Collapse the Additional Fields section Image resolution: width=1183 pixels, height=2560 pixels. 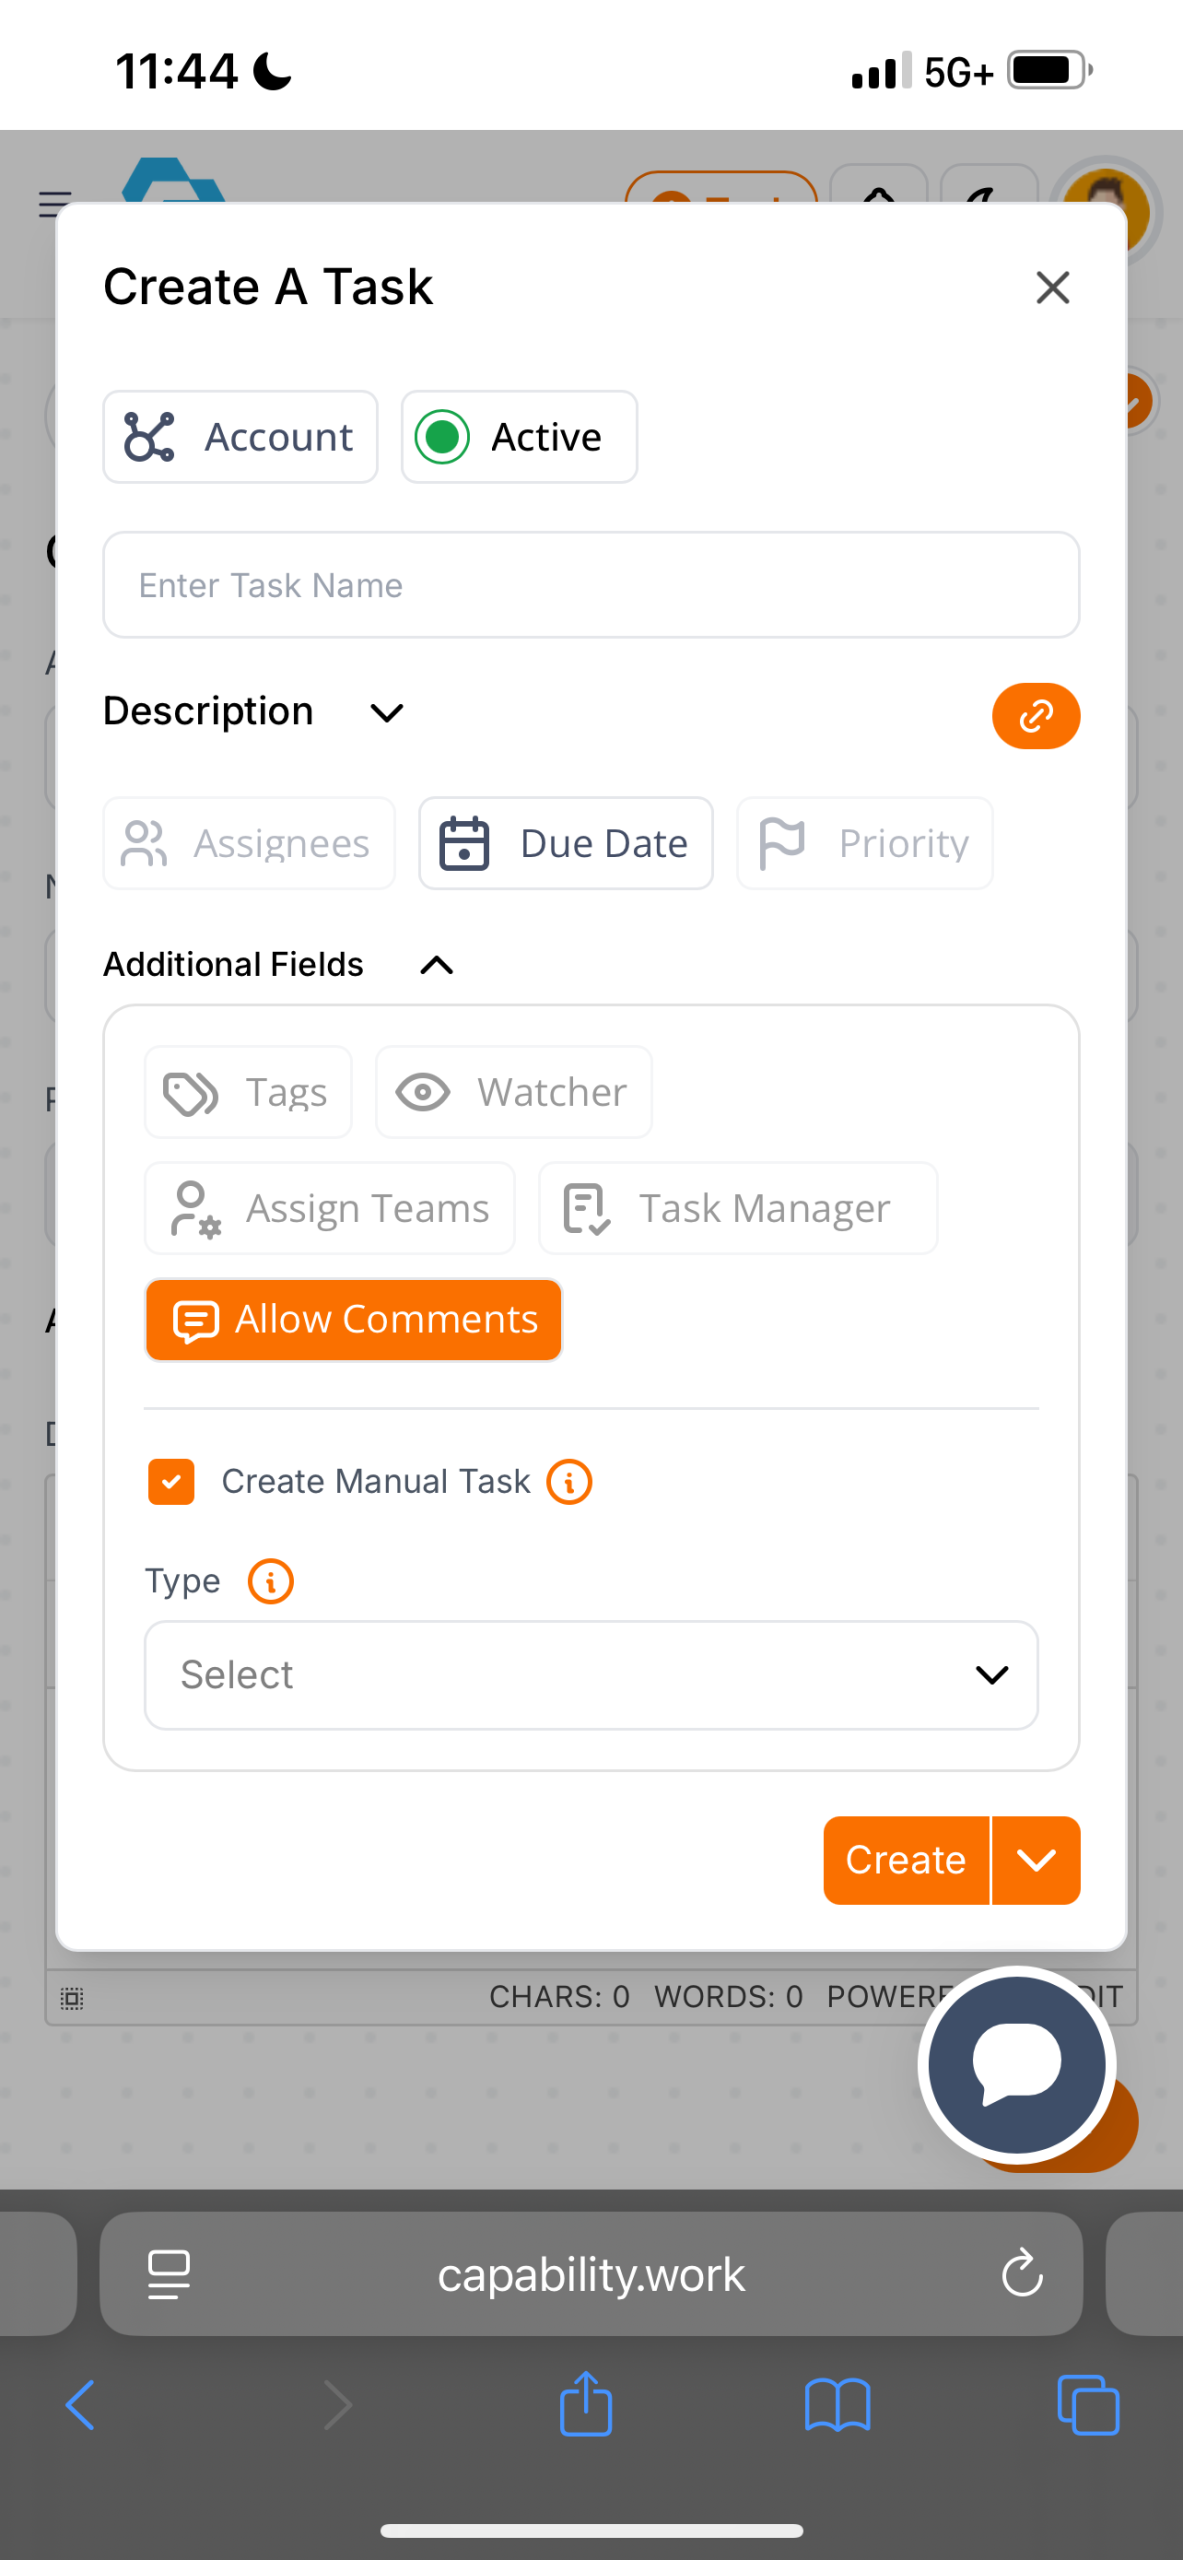436,965
